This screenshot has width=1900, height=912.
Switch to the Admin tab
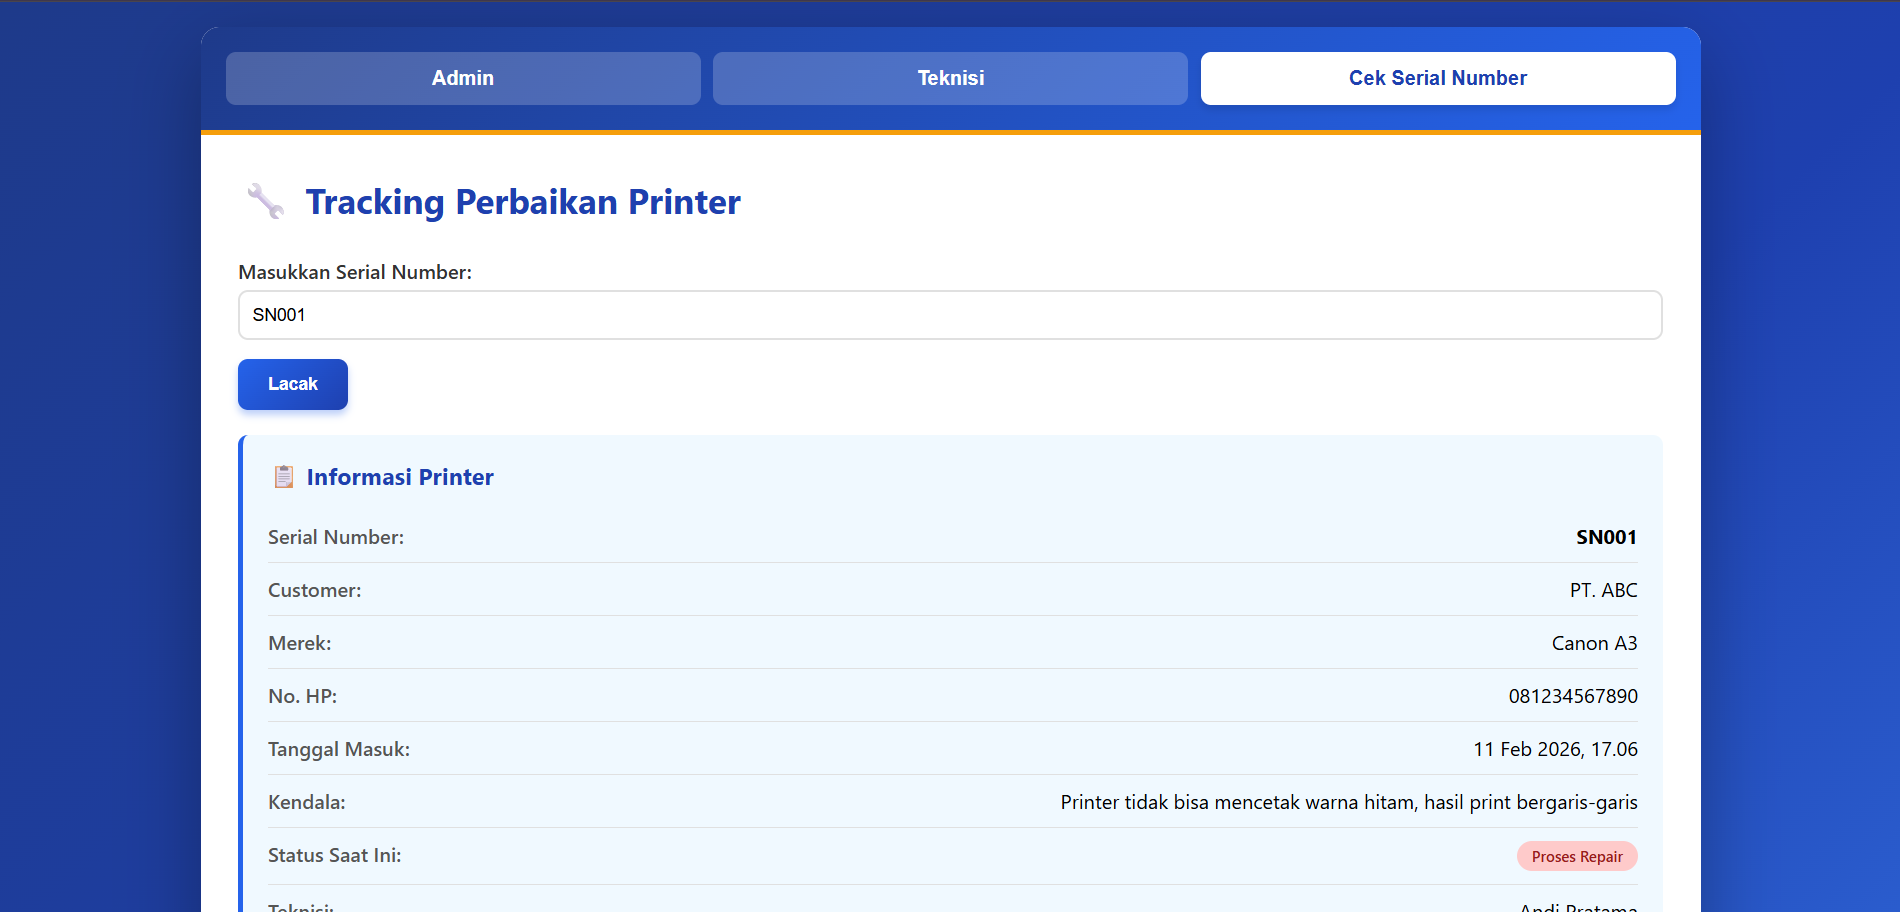[x=462, y=78]
